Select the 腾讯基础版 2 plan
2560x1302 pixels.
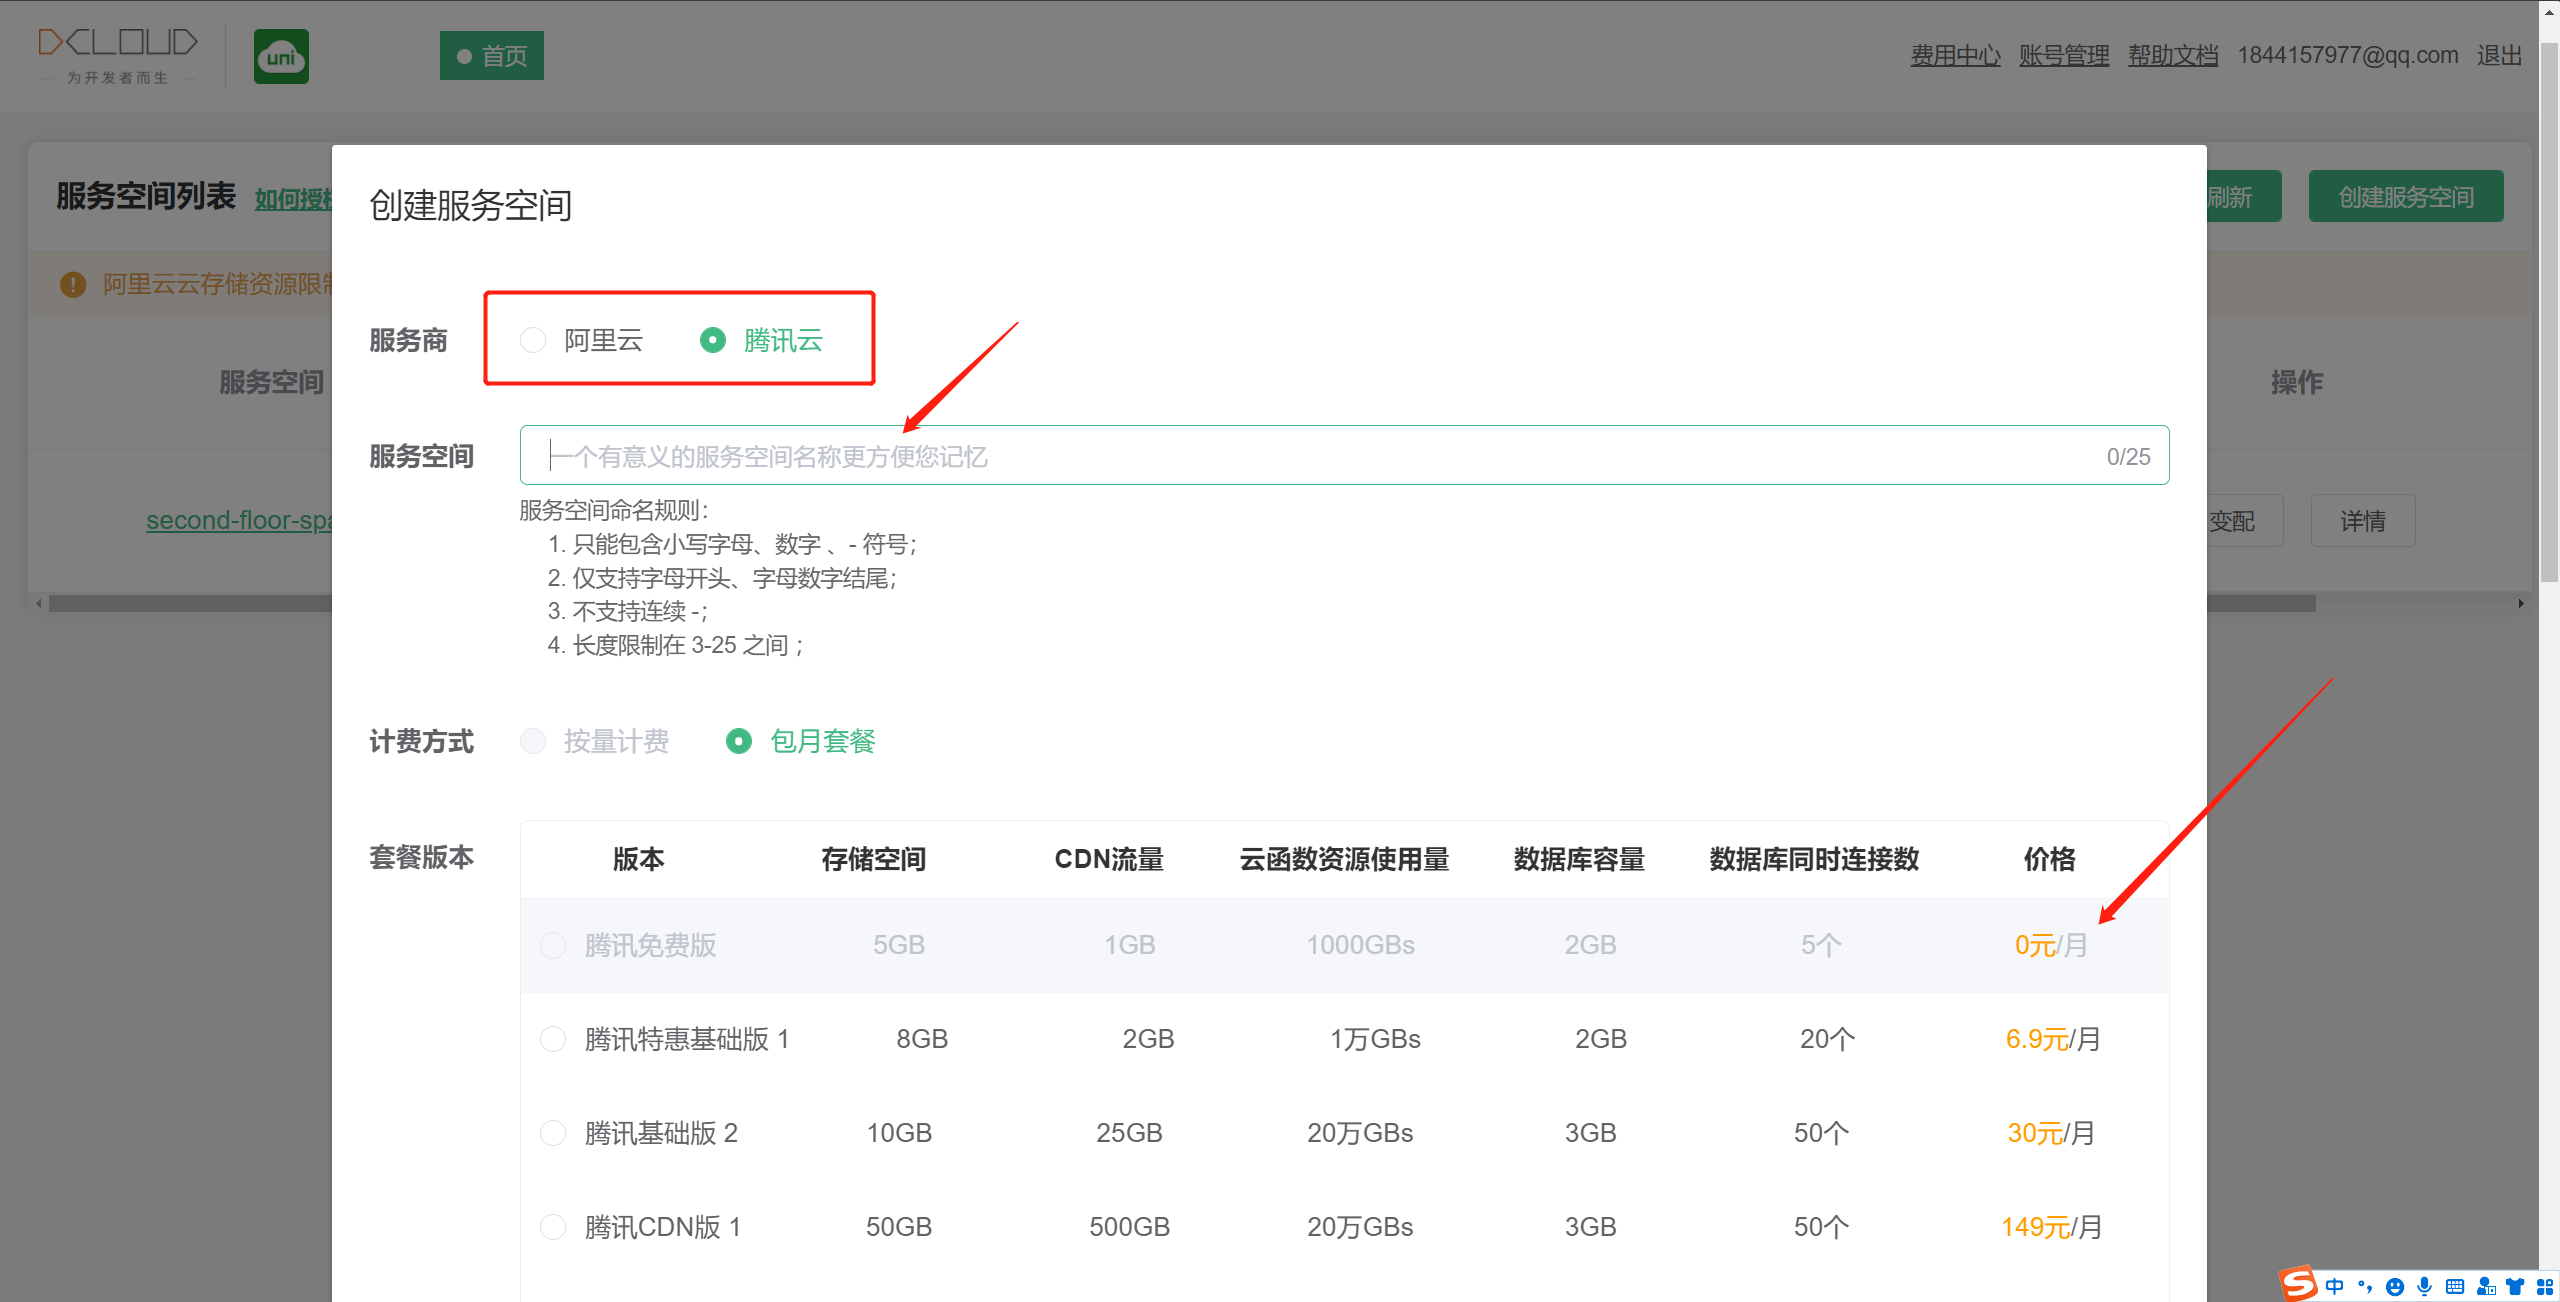(x=553, y=1133)
